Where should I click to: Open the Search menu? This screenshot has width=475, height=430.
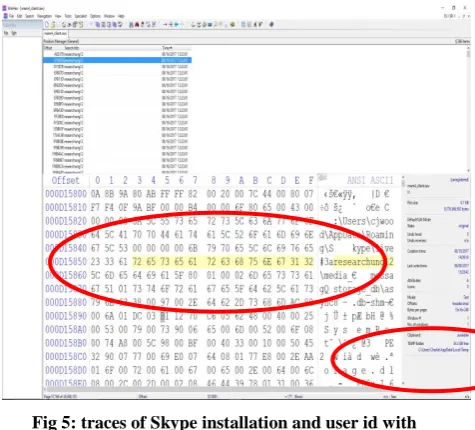tap(30, 16)
